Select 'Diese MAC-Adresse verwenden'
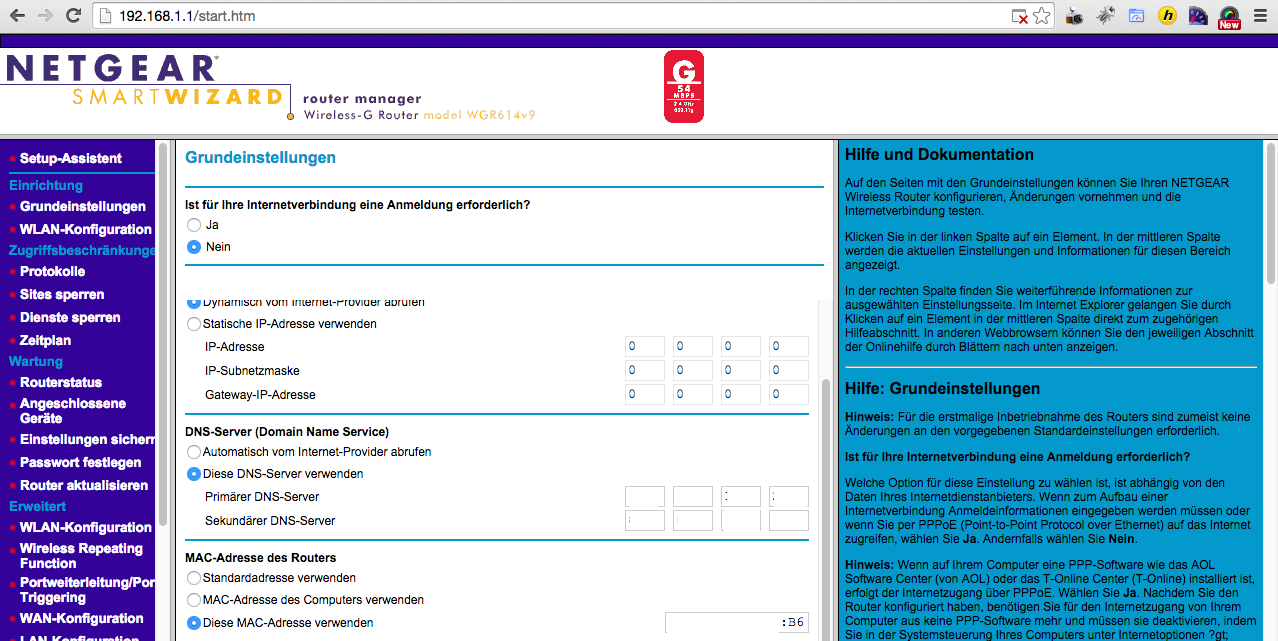 click(194, 623)
